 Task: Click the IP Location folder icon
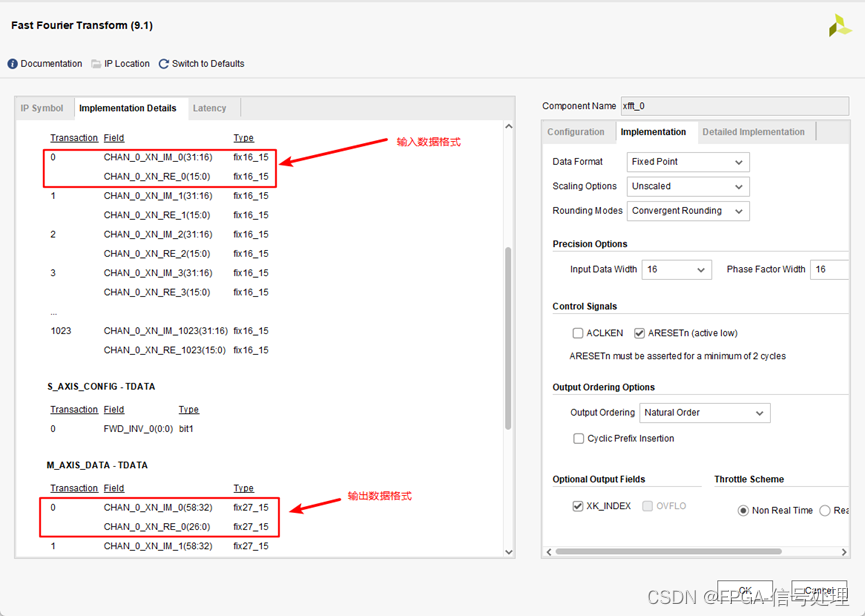96,64
